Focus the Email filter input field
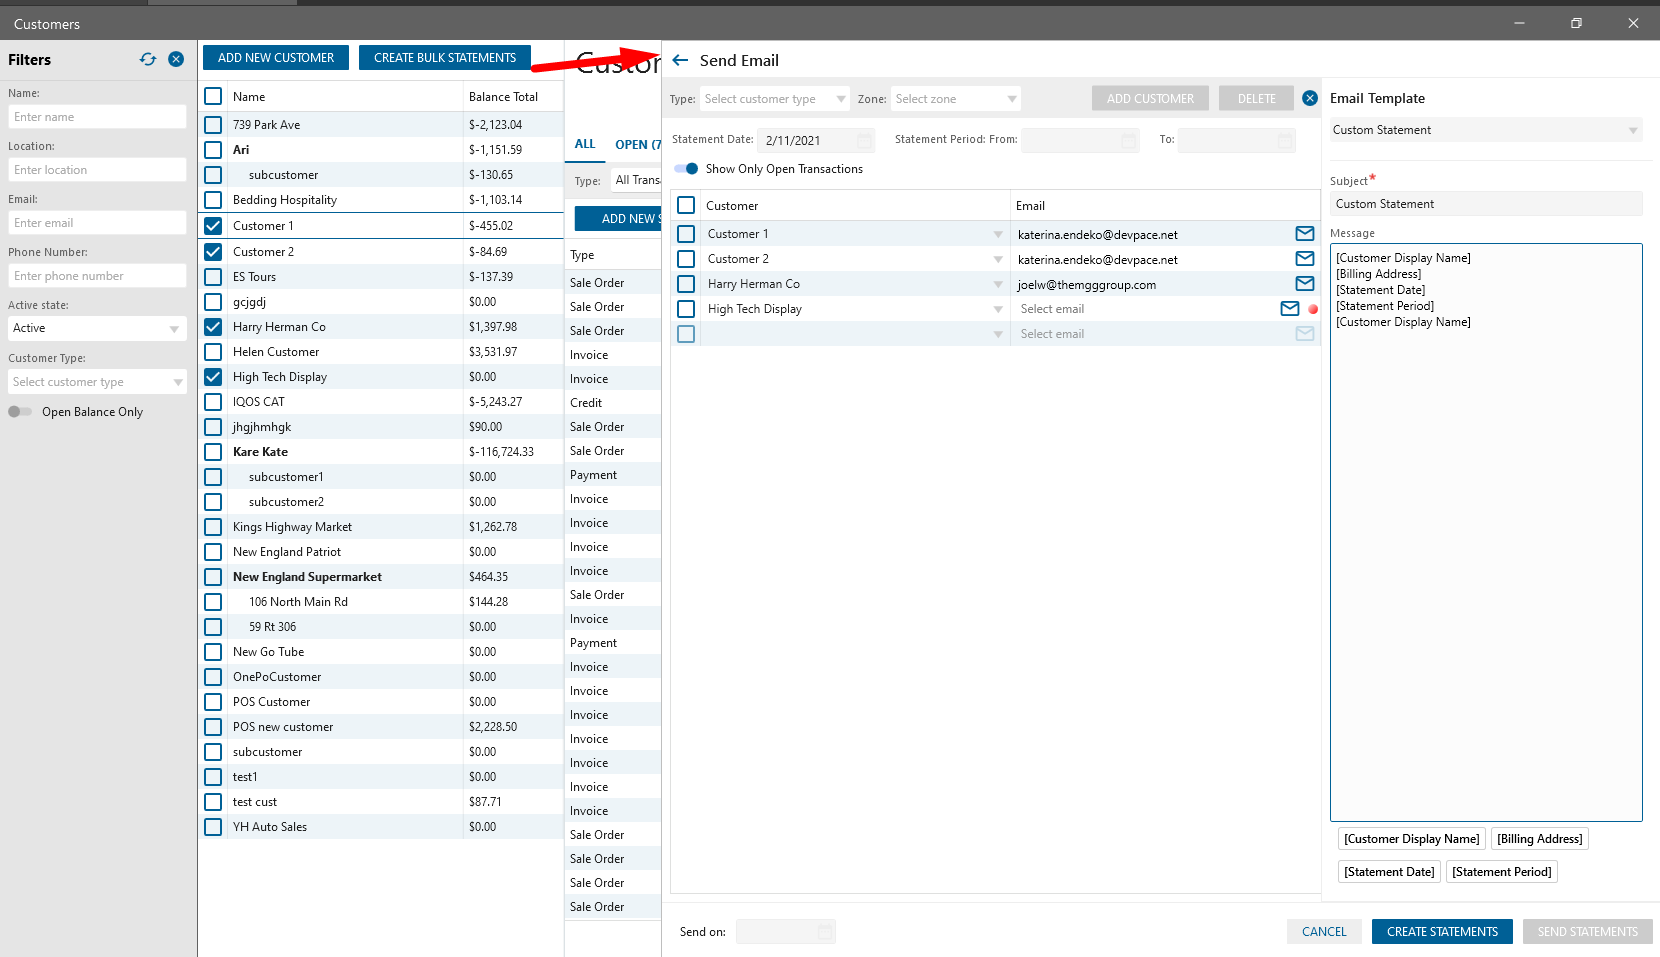The width and height of the screenshot is (1660, 957). click(x=97, y=223)
